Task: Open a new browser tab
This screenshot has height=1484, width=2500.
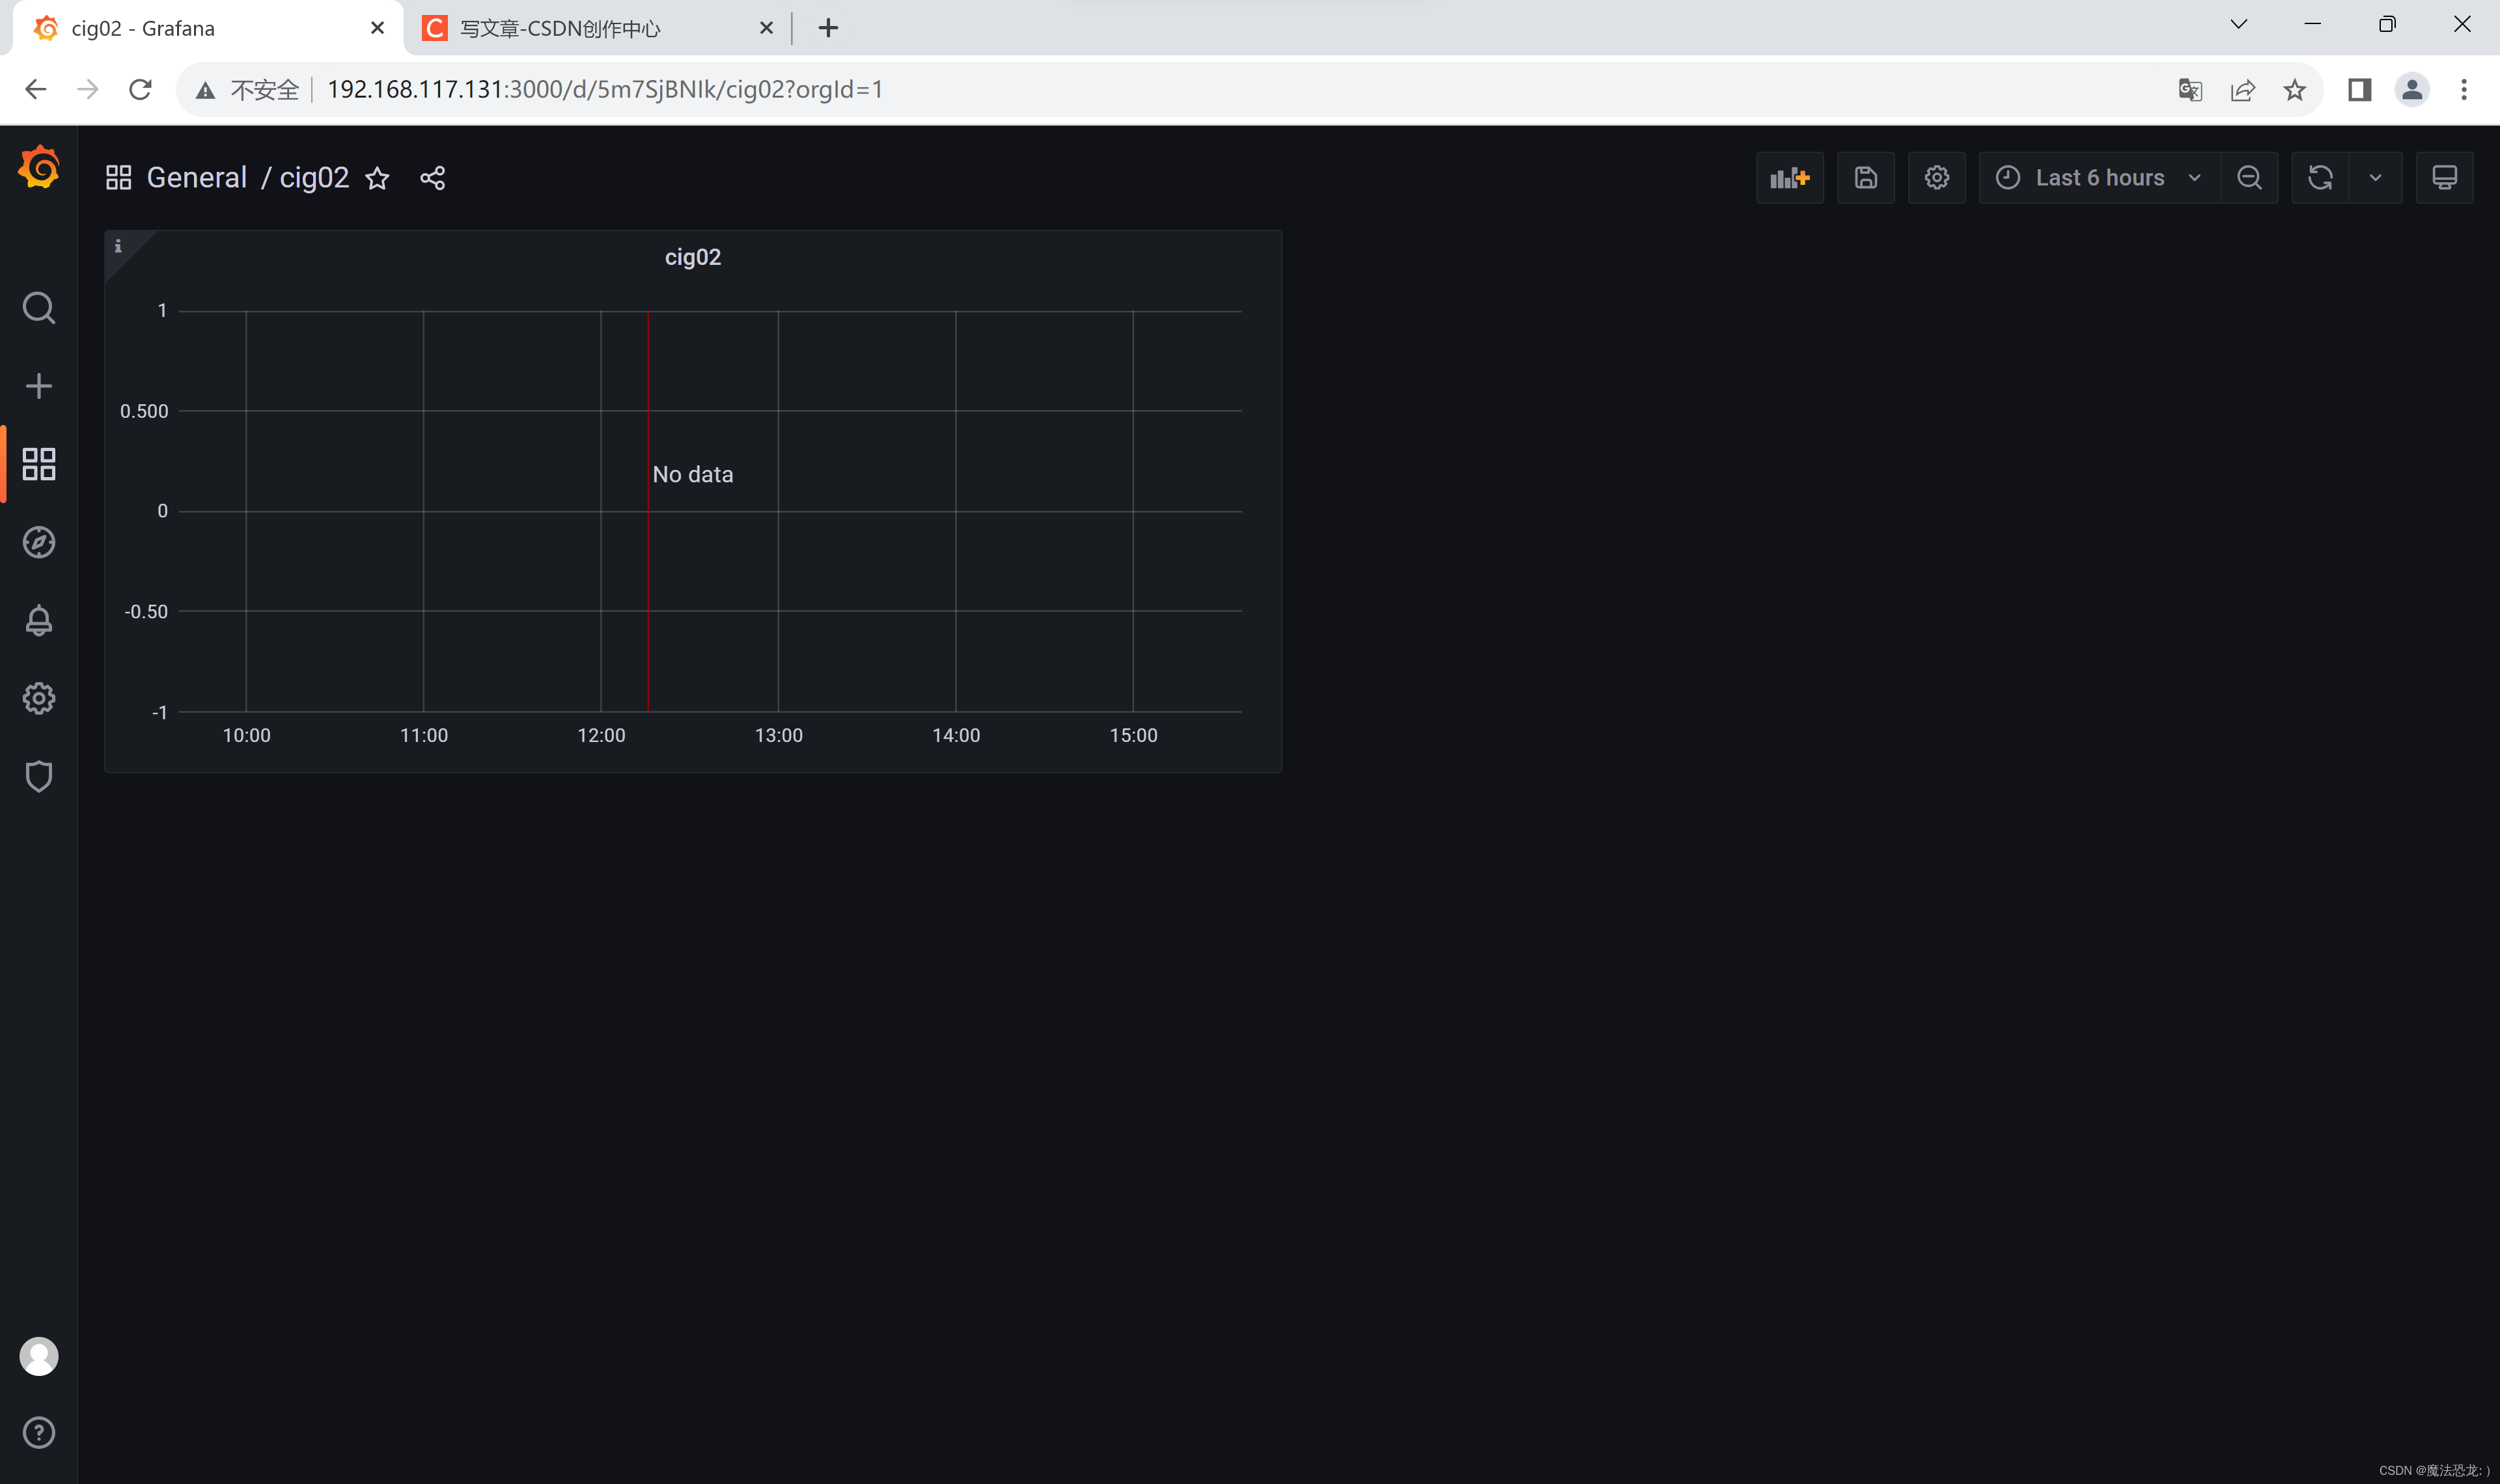Action: pos(828,28)
